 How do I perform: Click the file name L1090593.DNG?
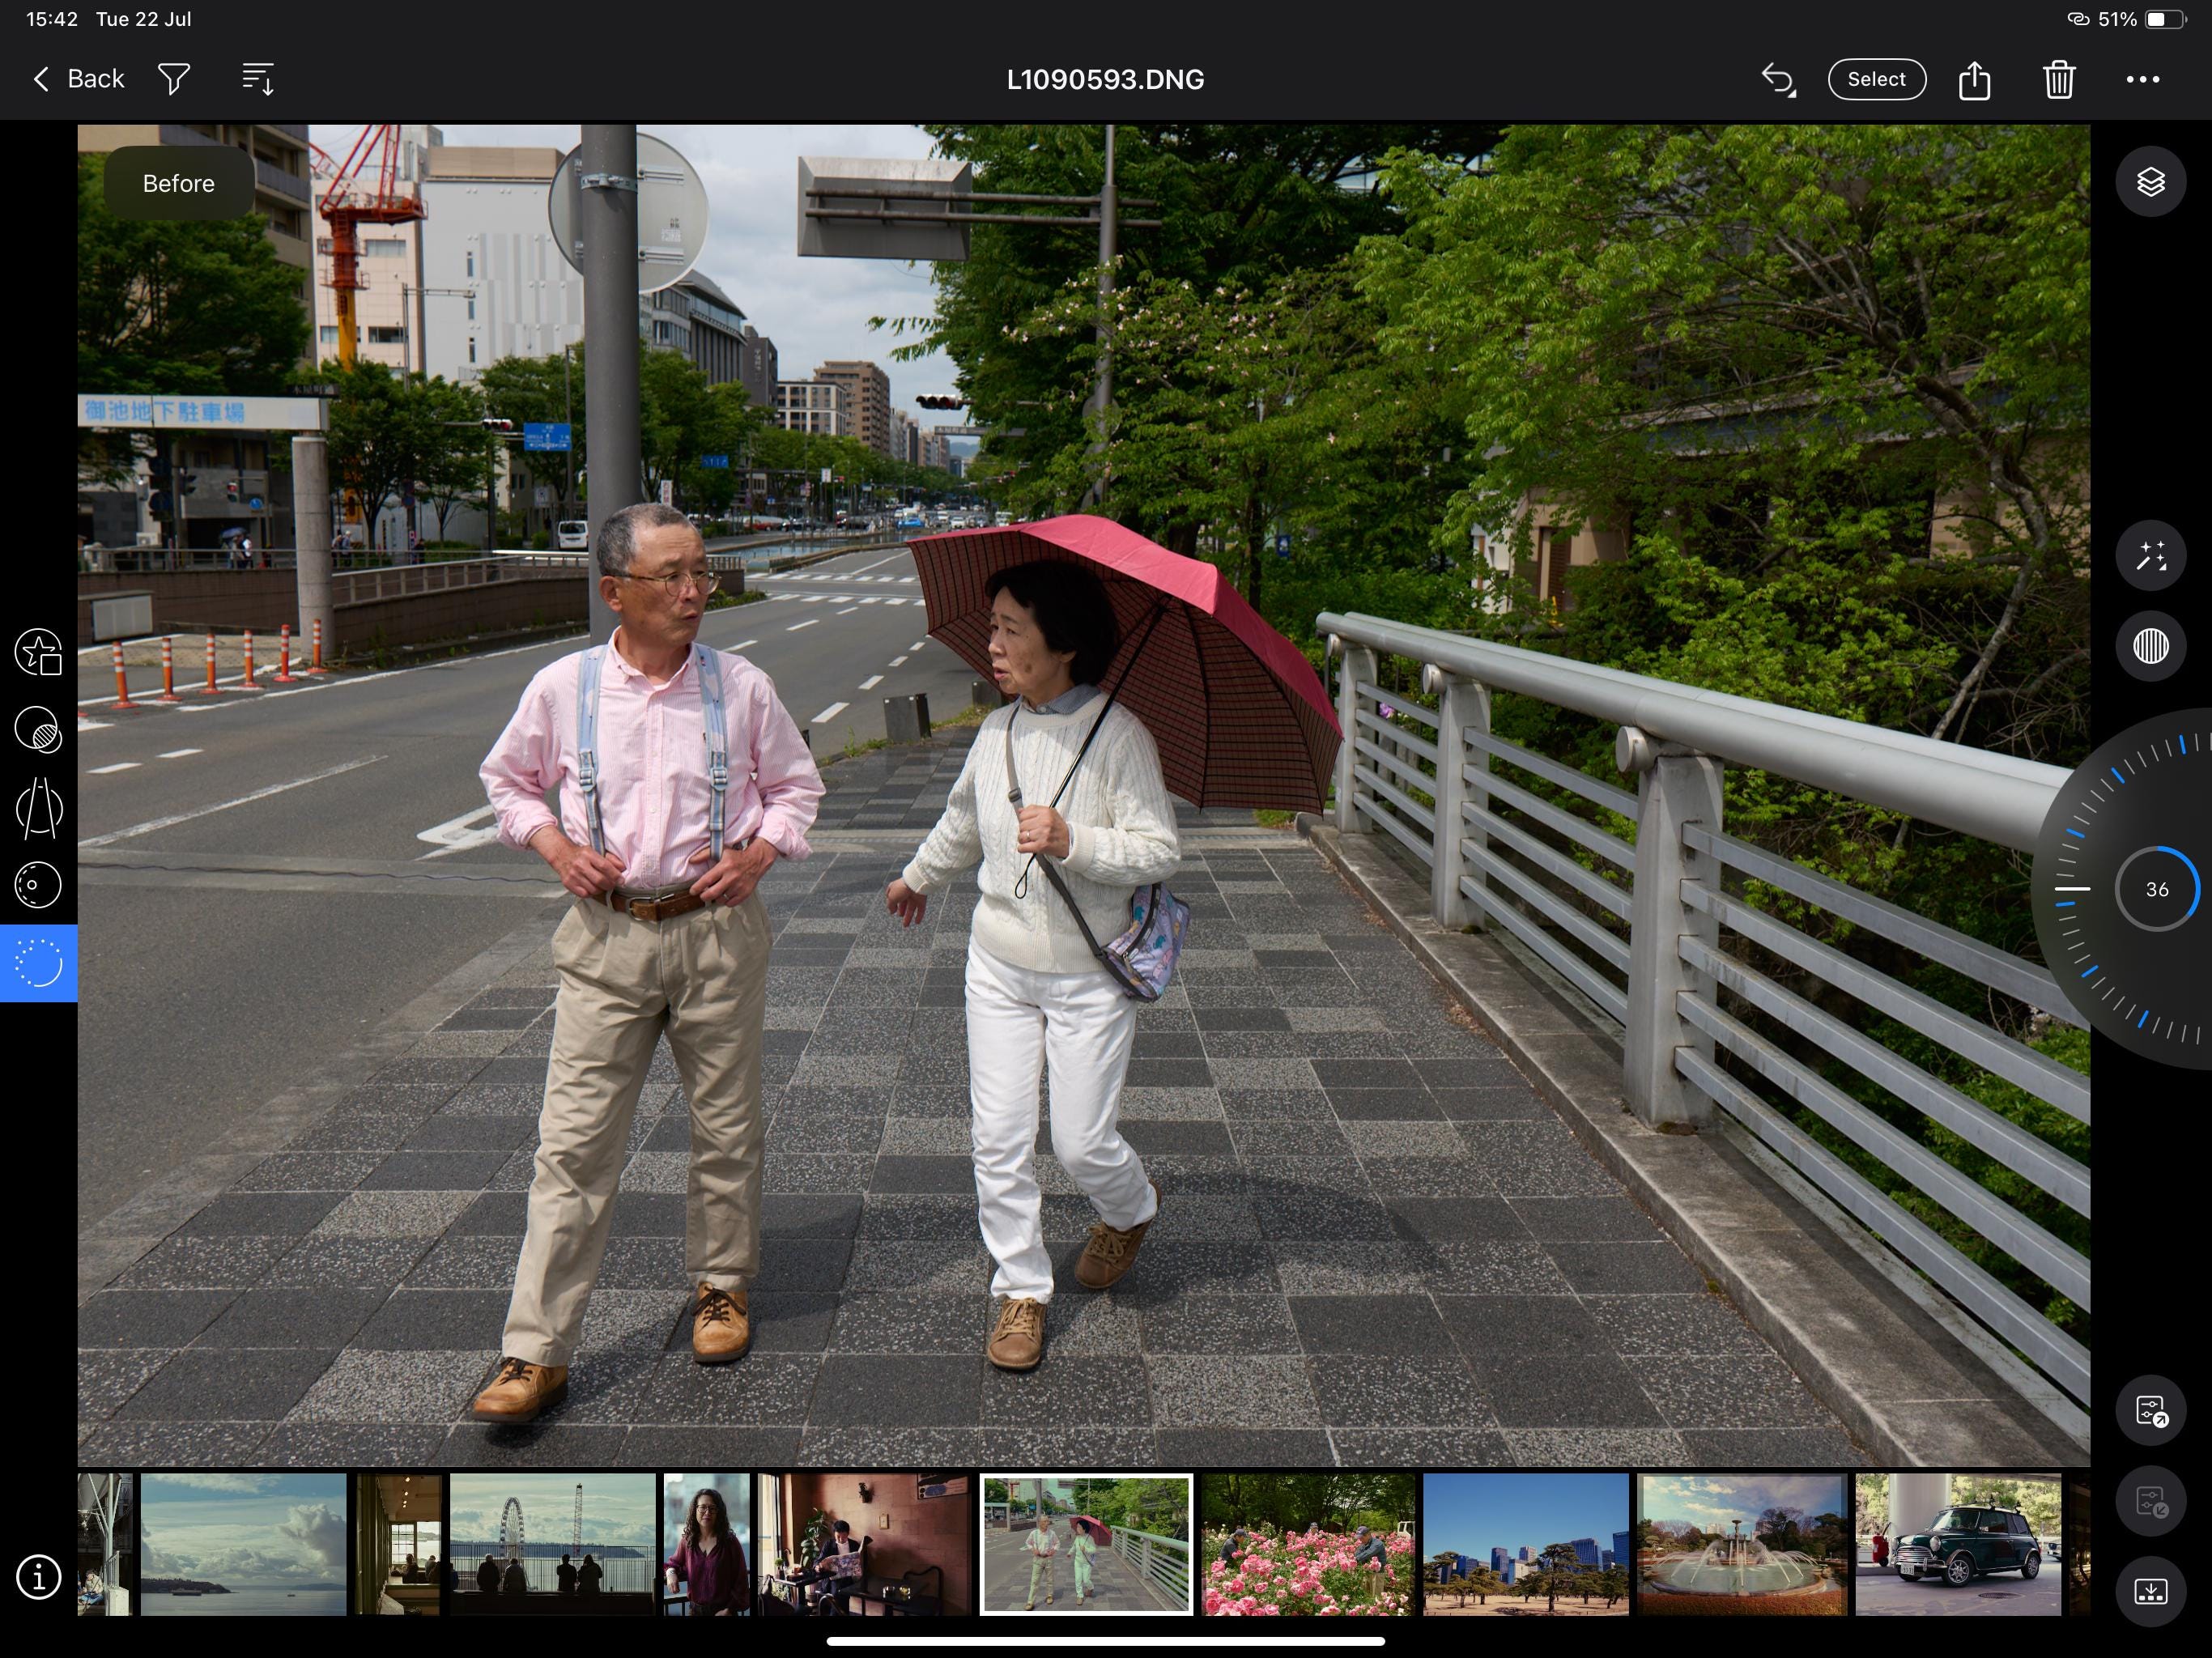pos(1105,80)
